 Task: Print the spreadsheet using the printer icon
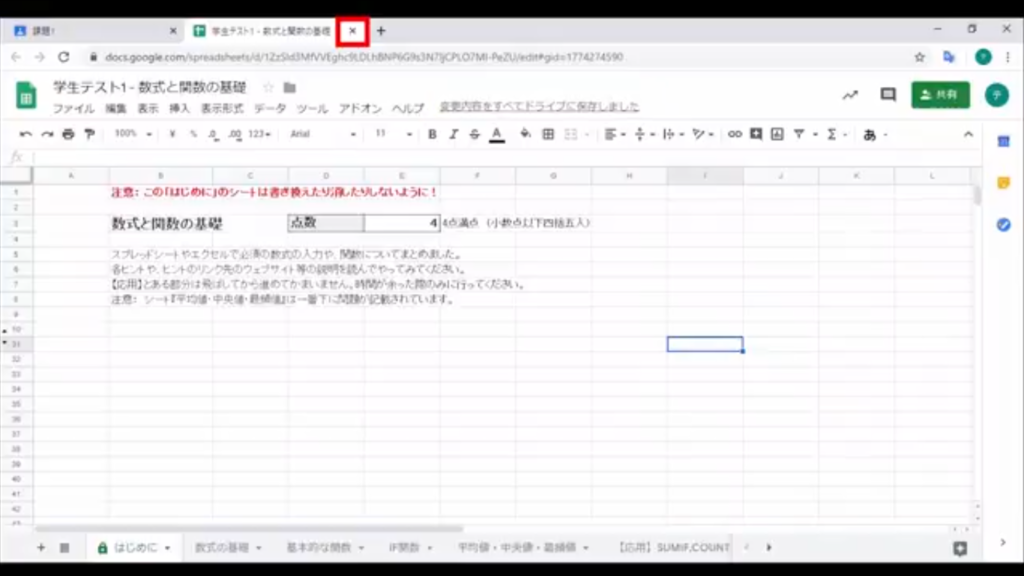point(68,134)
